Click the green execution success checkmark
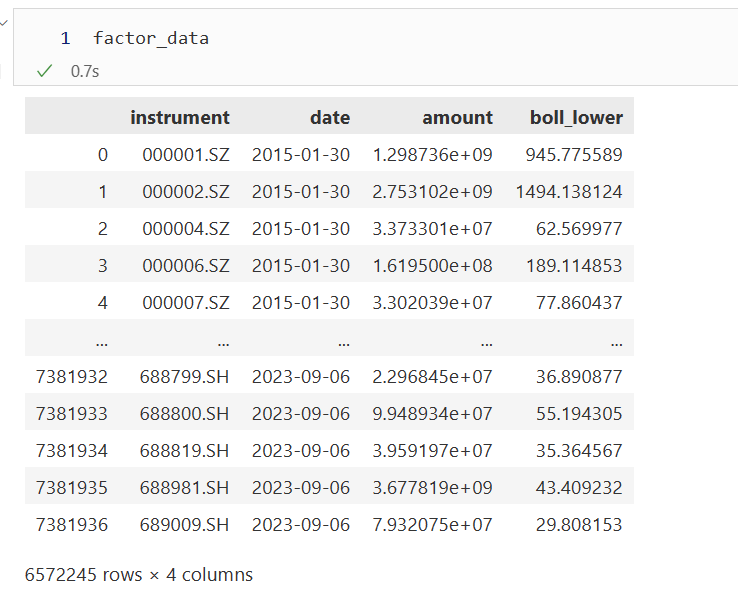Viewport: 738px width, 599px height. tap(44, 71)
